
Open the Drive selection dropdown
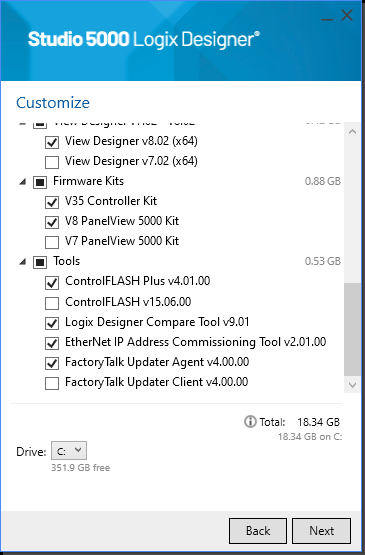[x=69, y=451]
